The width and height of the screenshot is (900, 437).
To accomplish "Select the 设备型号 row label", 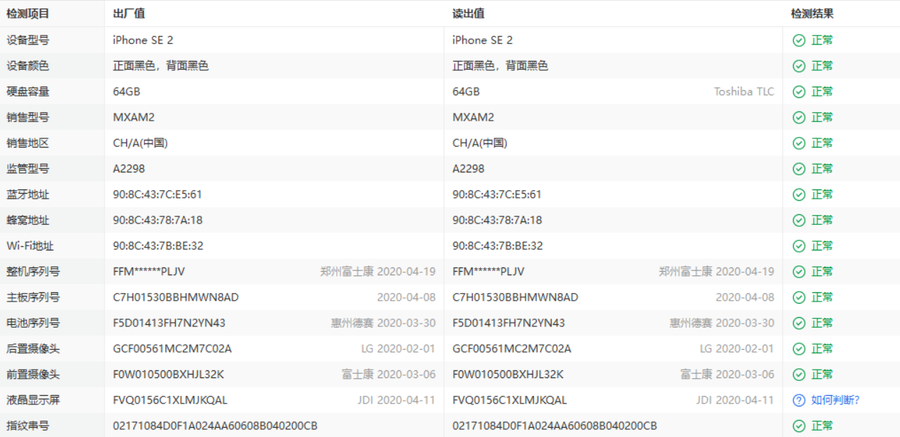I will point(28,40).
